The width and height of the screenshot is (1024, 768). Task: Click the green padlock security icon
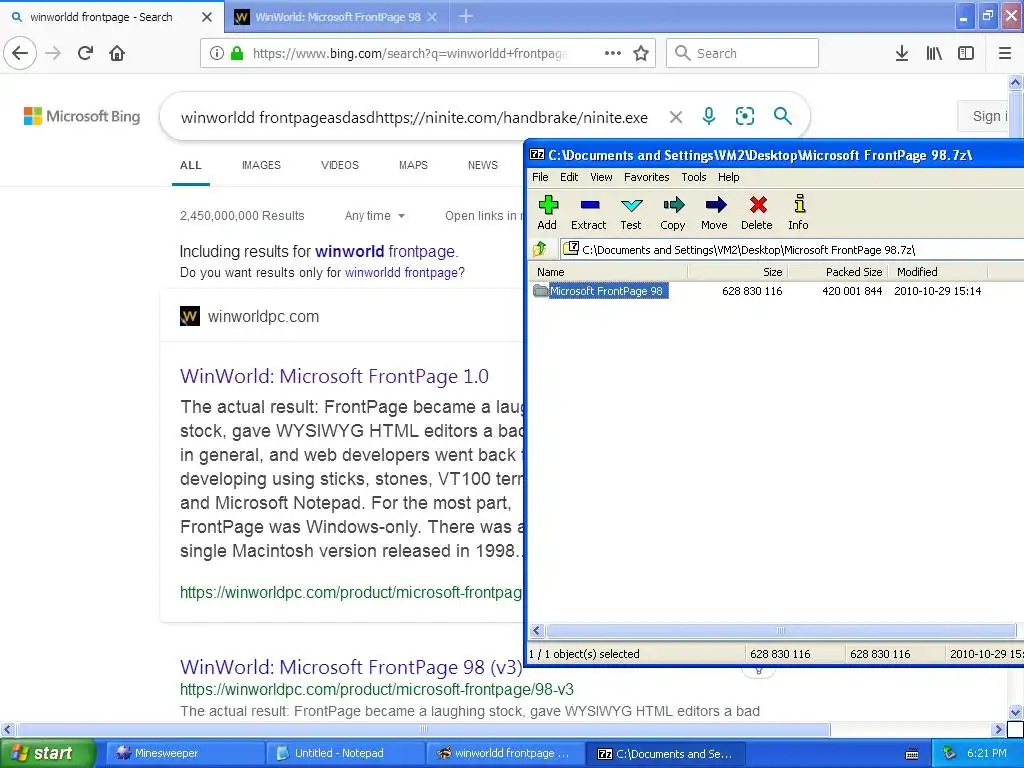(x=237, y=53)
